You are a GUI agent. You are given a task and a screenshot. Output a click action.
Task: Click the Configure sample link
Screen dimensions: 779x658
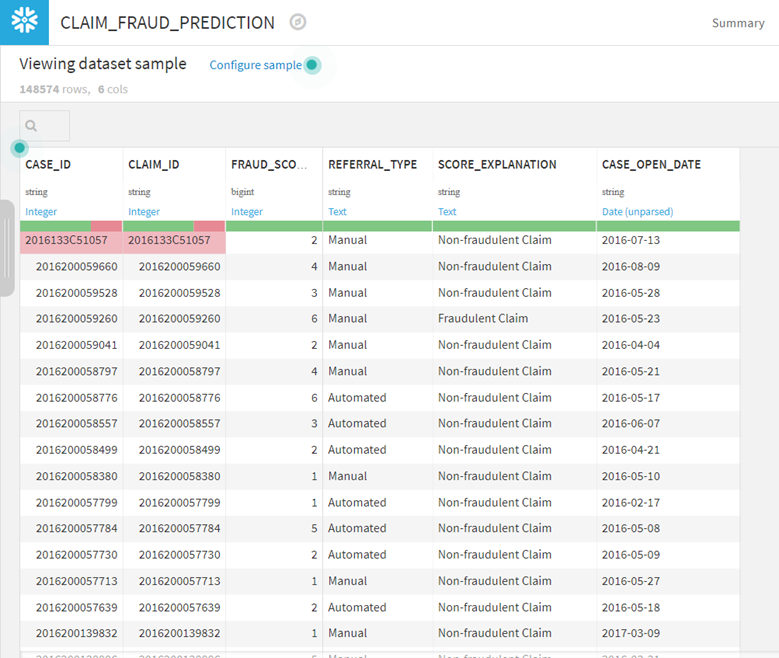pos(255,65)
